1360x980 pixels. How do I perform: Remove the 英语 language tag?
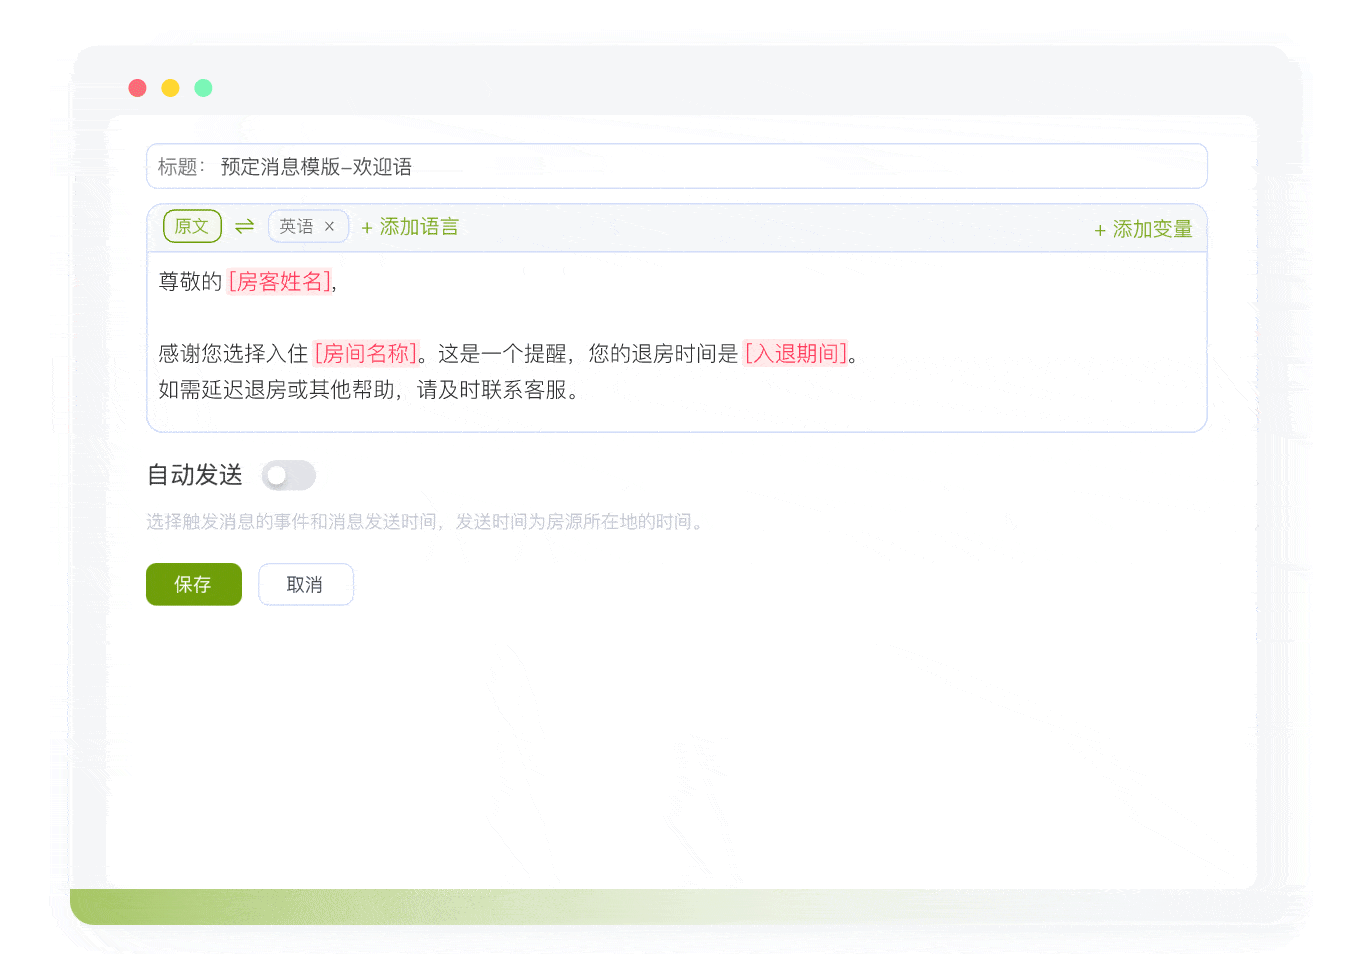click(x=329, y=227)
